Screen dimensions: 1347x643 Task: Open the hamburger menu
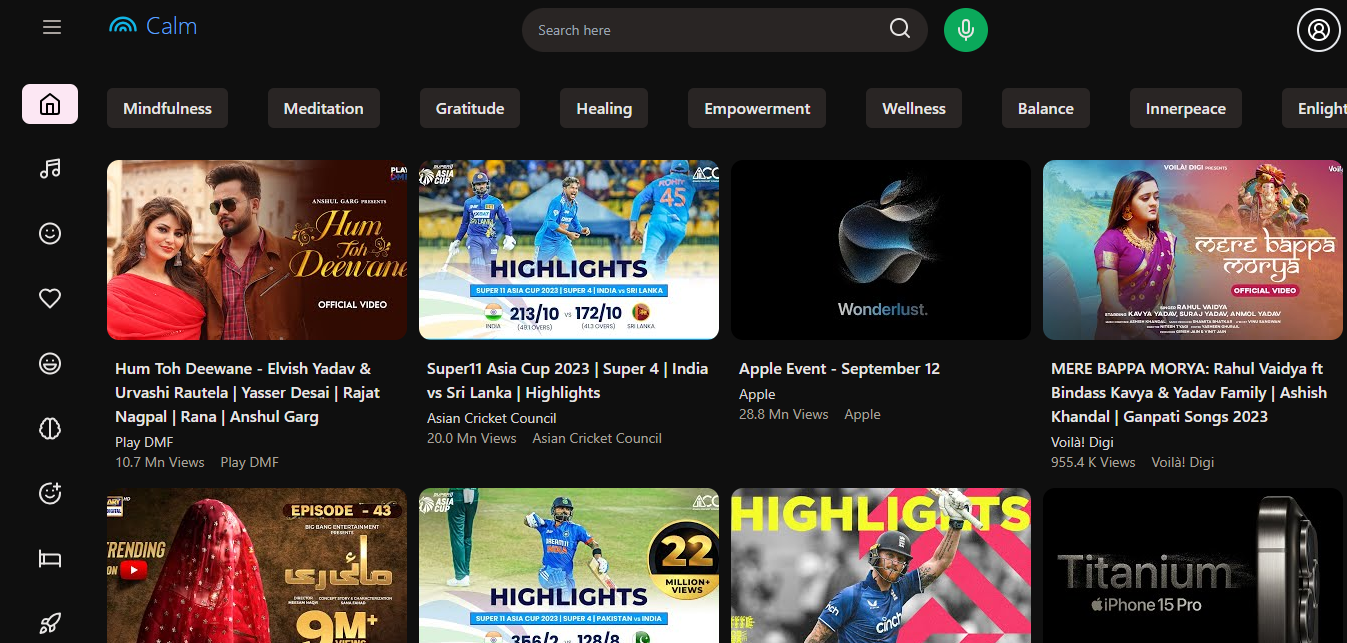(52, 28)
